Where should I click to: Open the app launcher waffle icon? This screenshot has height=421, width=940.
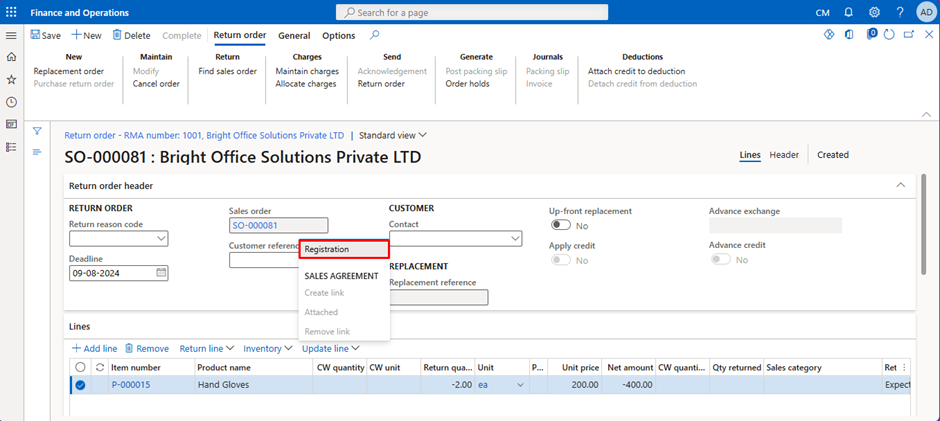pos(11,12)
